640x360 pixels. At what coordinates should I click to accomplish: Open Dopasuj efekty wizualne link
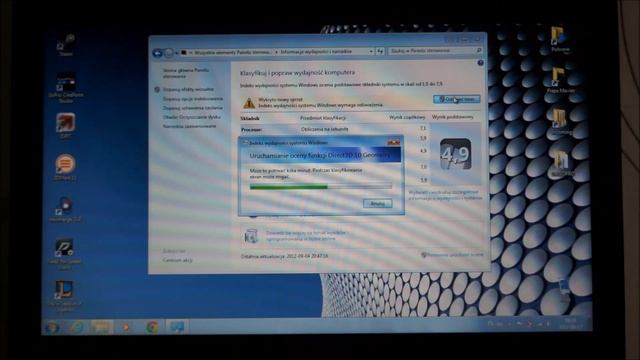click(189, 89)
